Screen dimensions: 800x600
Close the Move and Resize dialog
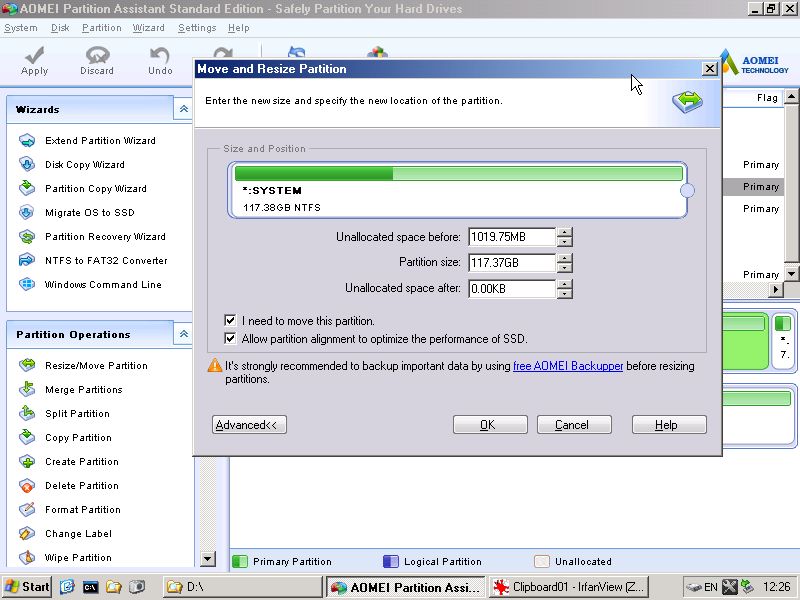coord(709,69)
